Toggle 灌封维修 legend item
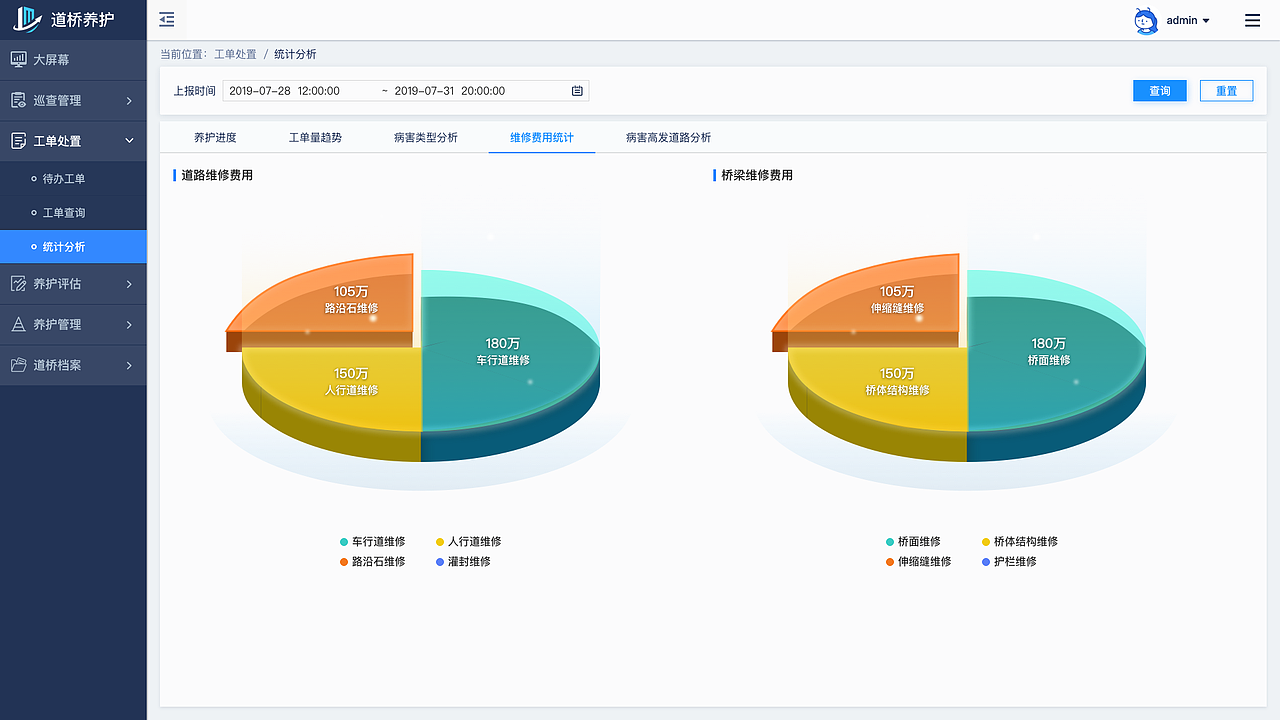Viewport: 1280px width, 720px height. [463, 561]
